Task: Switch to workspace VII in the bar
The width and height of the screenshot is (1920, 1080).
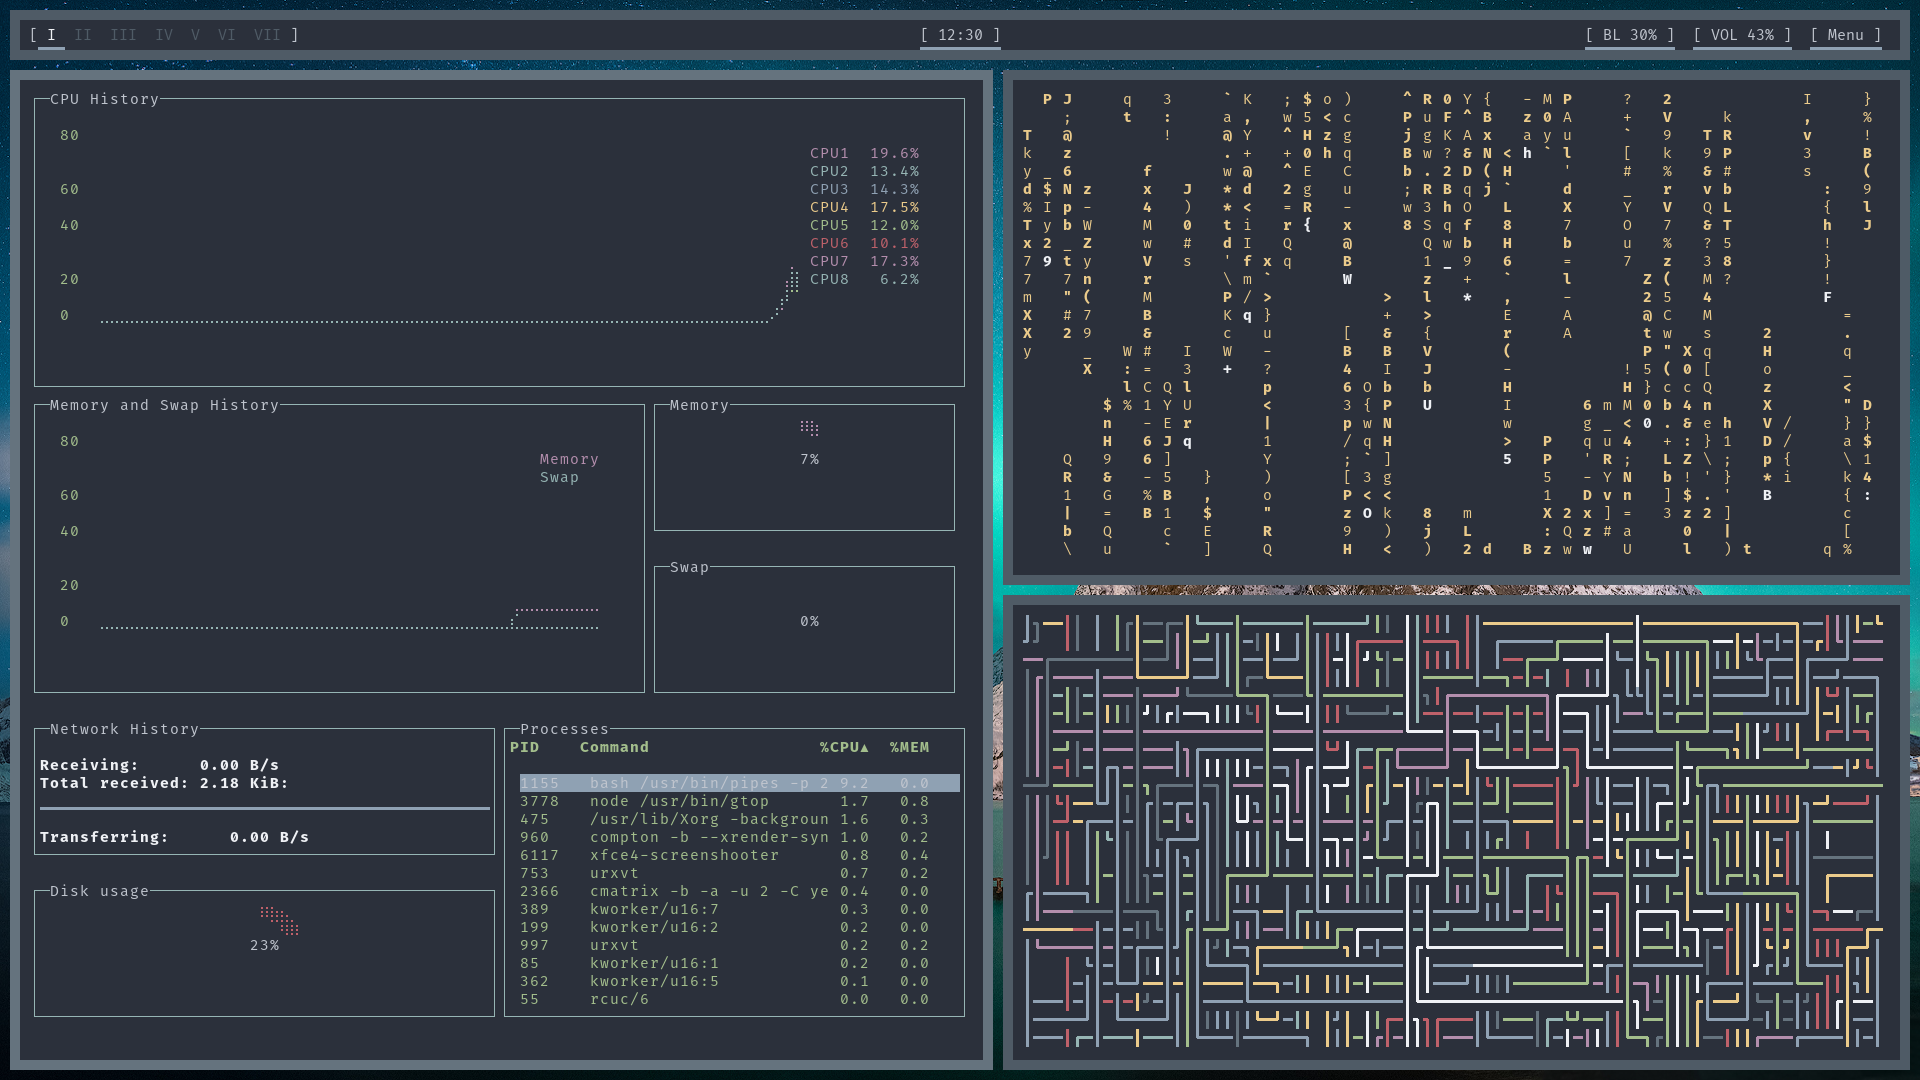Action: click(x=267, y=35)
